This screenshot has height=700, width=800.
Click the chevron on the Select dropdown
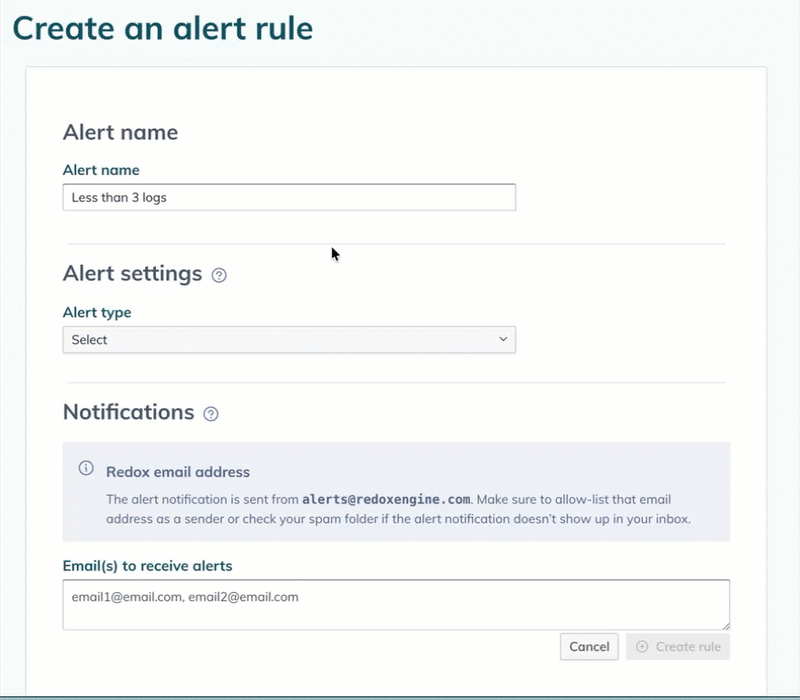(x=503, y=340)
